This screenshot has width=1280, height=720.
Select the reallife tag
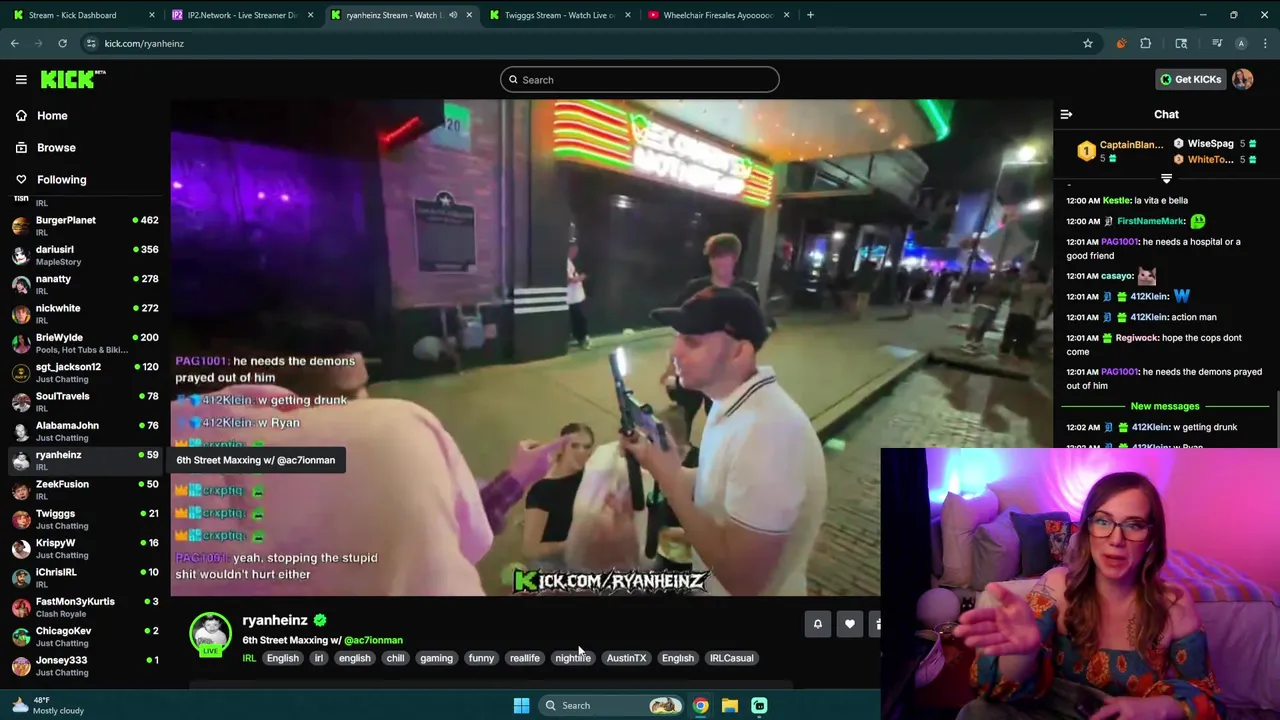coord(524,658)
